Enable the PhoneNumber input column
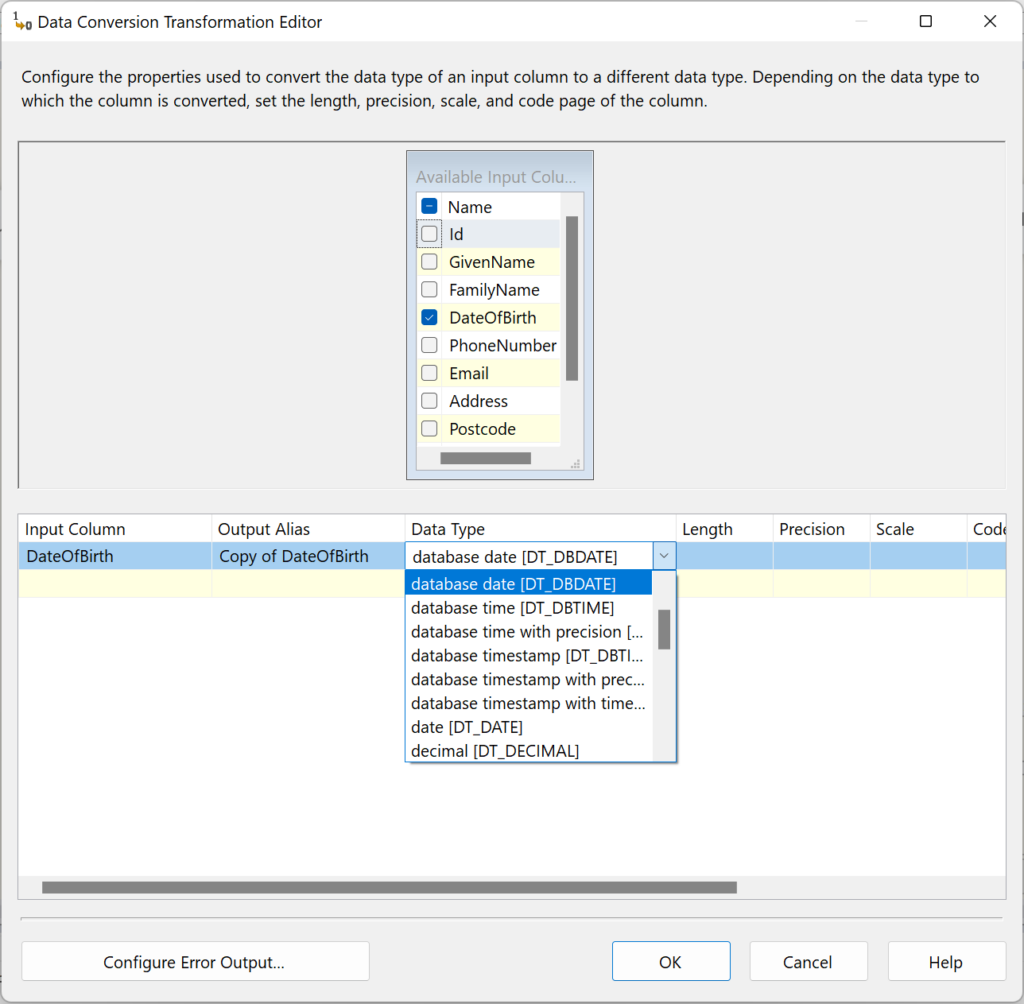This screenshot has width=1024, height=1004. click(430, 345)
